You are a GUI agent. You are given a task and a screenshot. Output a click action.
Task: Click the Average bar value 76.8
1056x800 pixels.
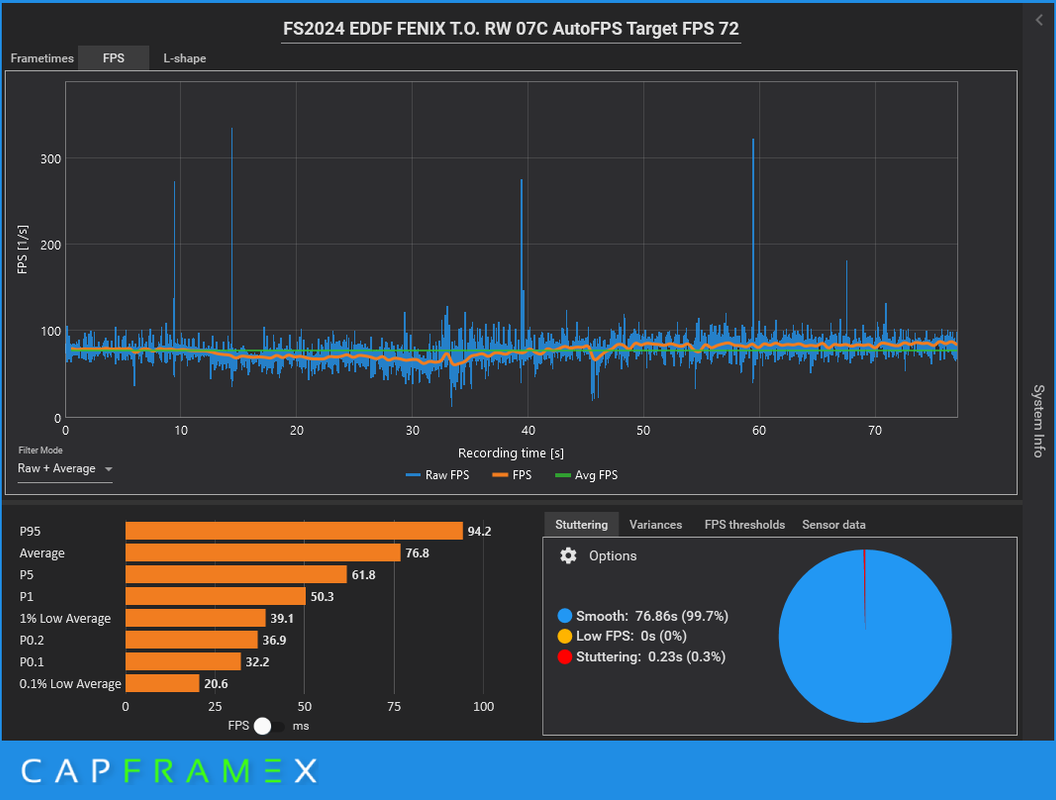[417, 553]
